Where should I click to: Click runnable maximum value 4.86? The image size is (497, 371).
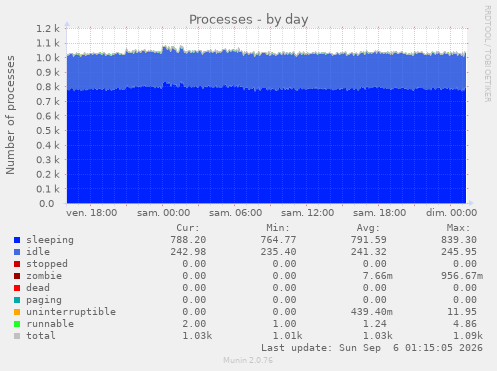[465, 324]
